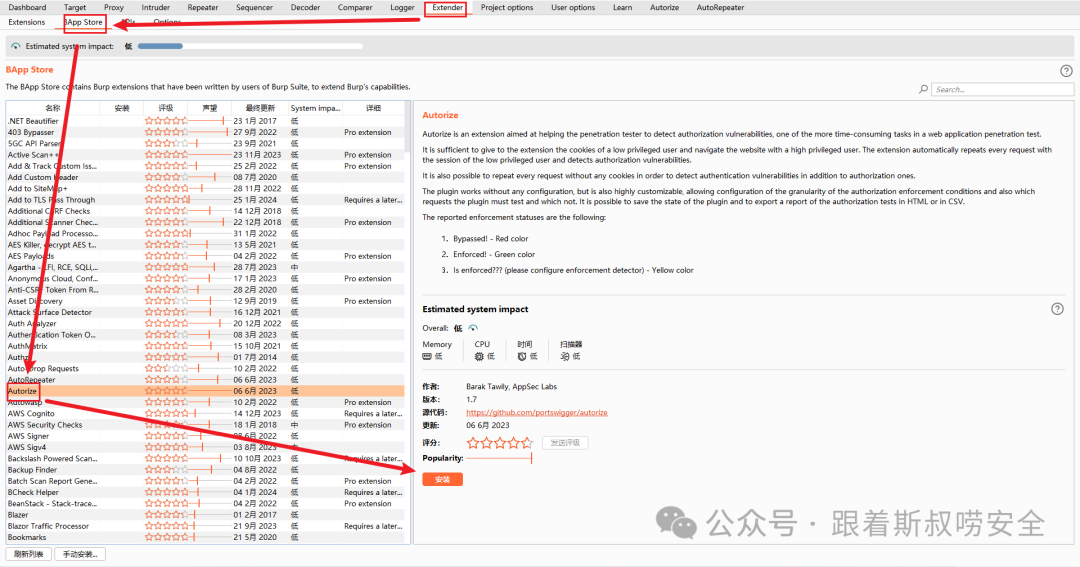
Task: Open the Proxy tab
Action: (x=114, y=8)
